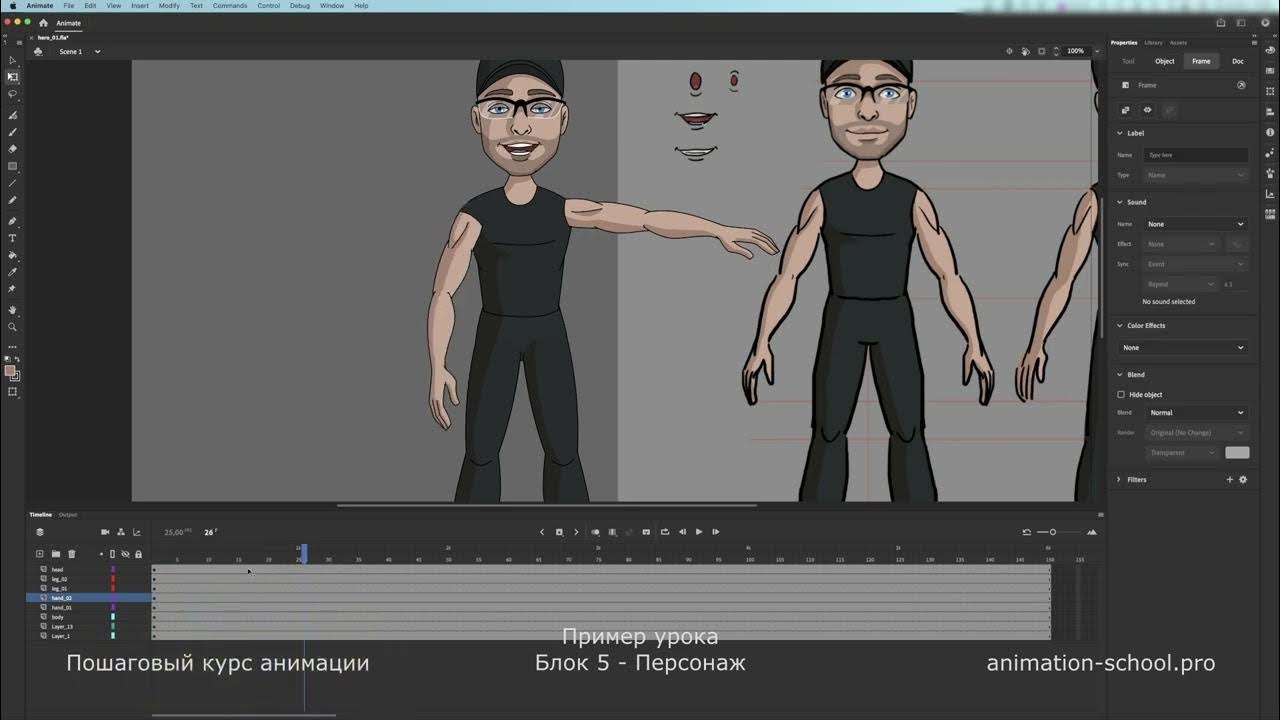The image size is (1280, 720).
Task: Click the Object Drawing mode icon below color swatches
Action: pos(13,392)
